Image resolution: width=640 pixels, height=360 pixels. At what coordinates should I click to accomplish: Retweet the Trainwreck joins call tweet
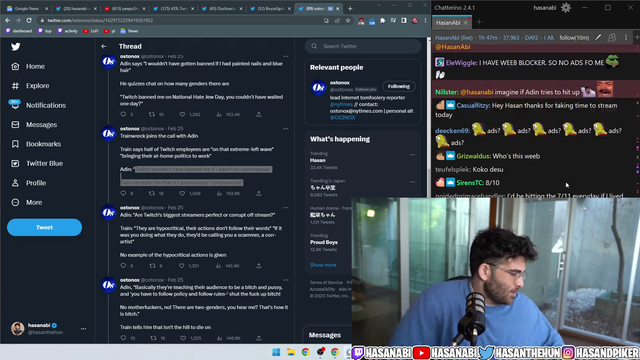pos(152,193)
